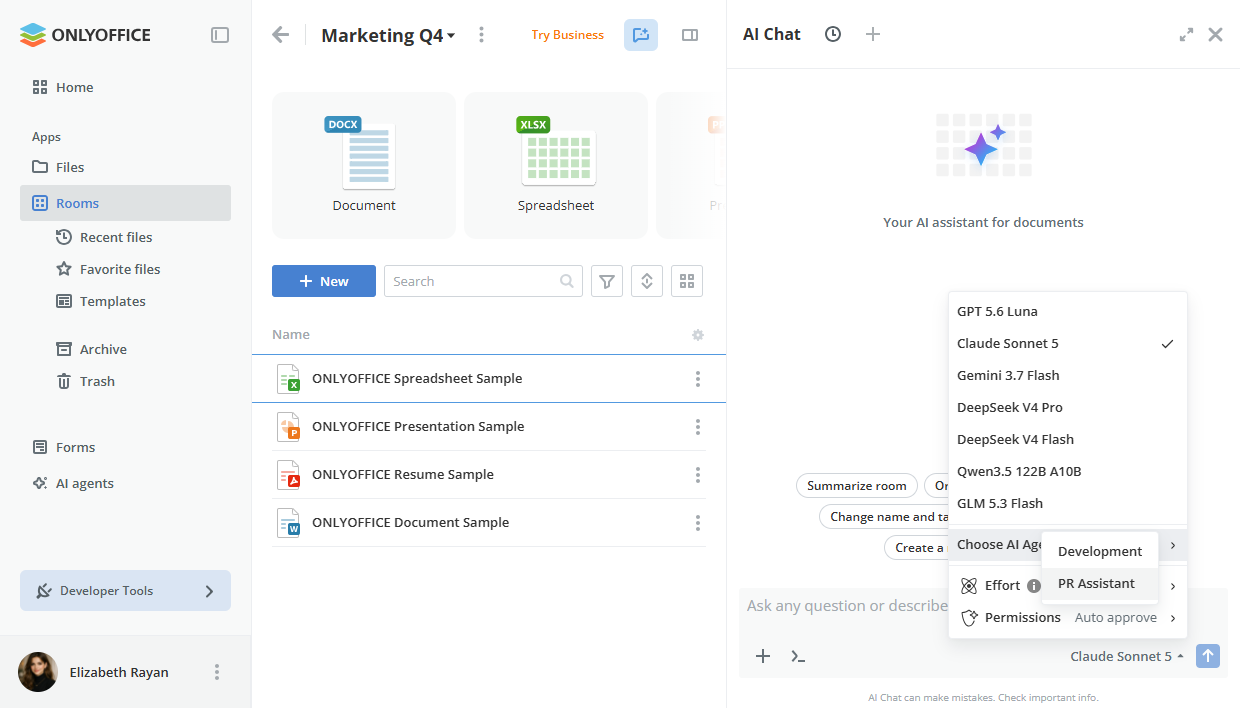Open options for ONLYOFFICE Presentation Sample

(698, 427)
